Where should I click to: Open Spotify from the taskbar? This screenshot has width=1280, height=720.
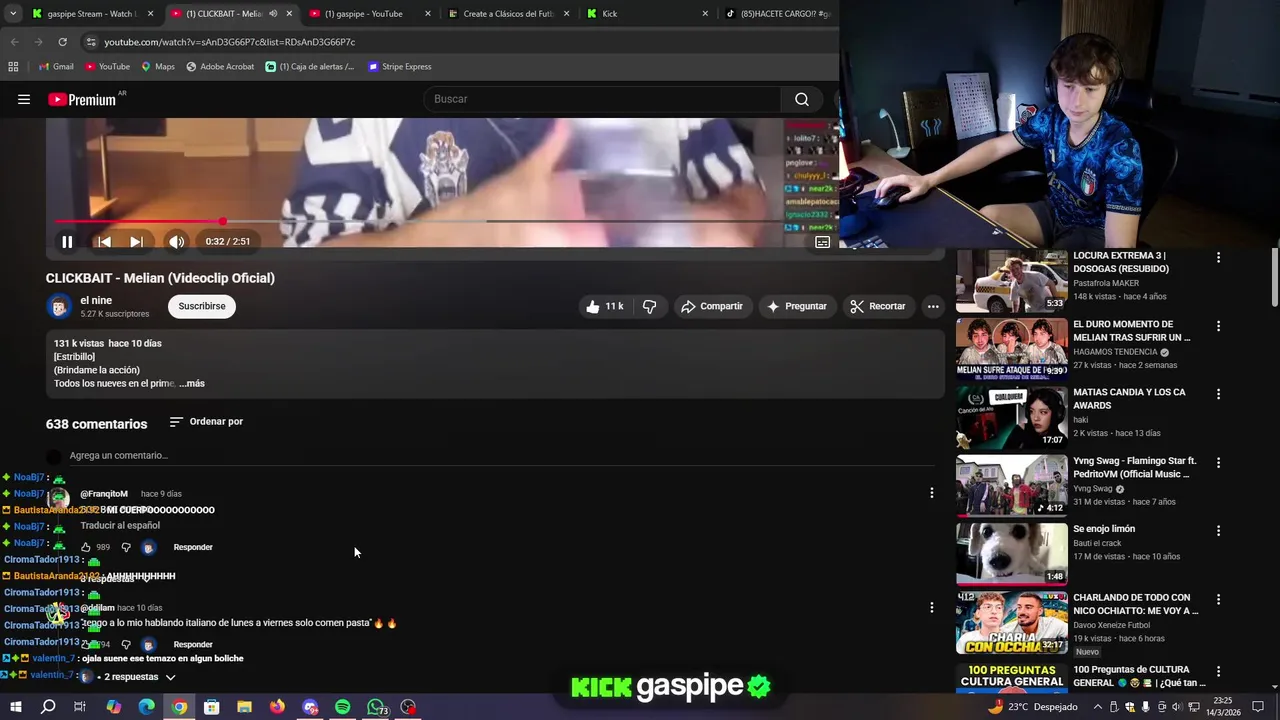tap(343, 707)
